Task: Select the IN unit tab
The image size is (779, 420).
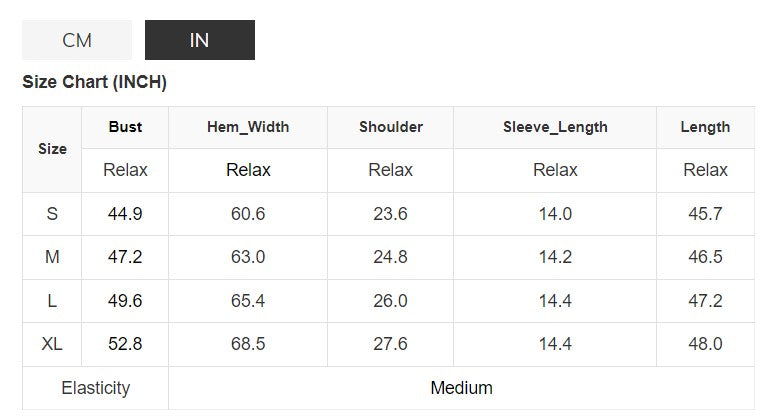Action: click(x=199, y=40)
